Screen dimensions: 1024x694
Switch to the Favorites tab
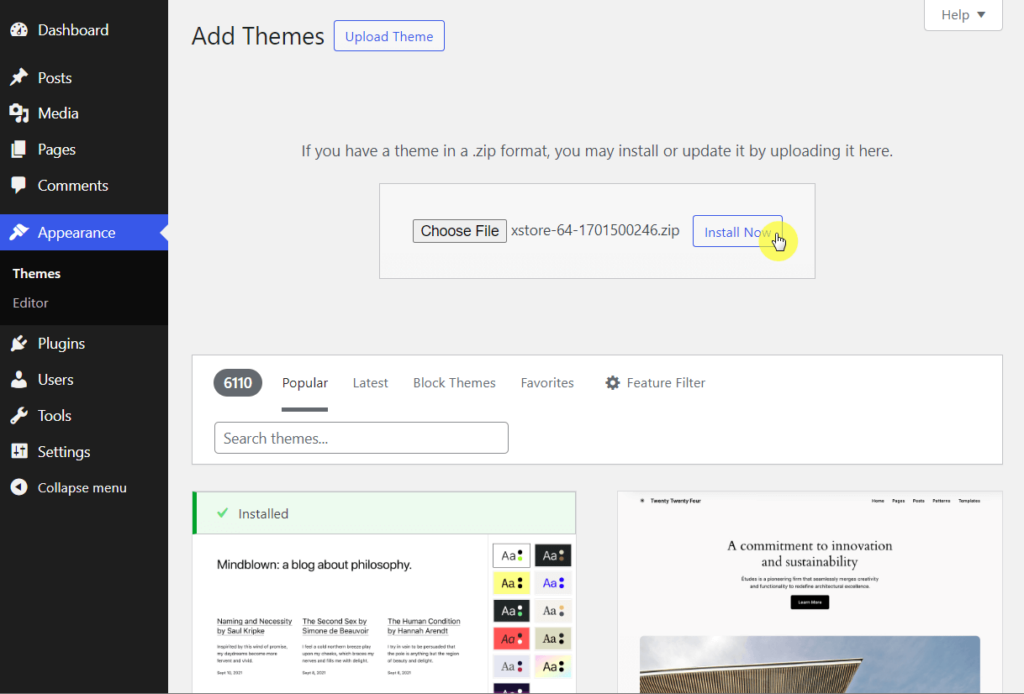(547, 382)
